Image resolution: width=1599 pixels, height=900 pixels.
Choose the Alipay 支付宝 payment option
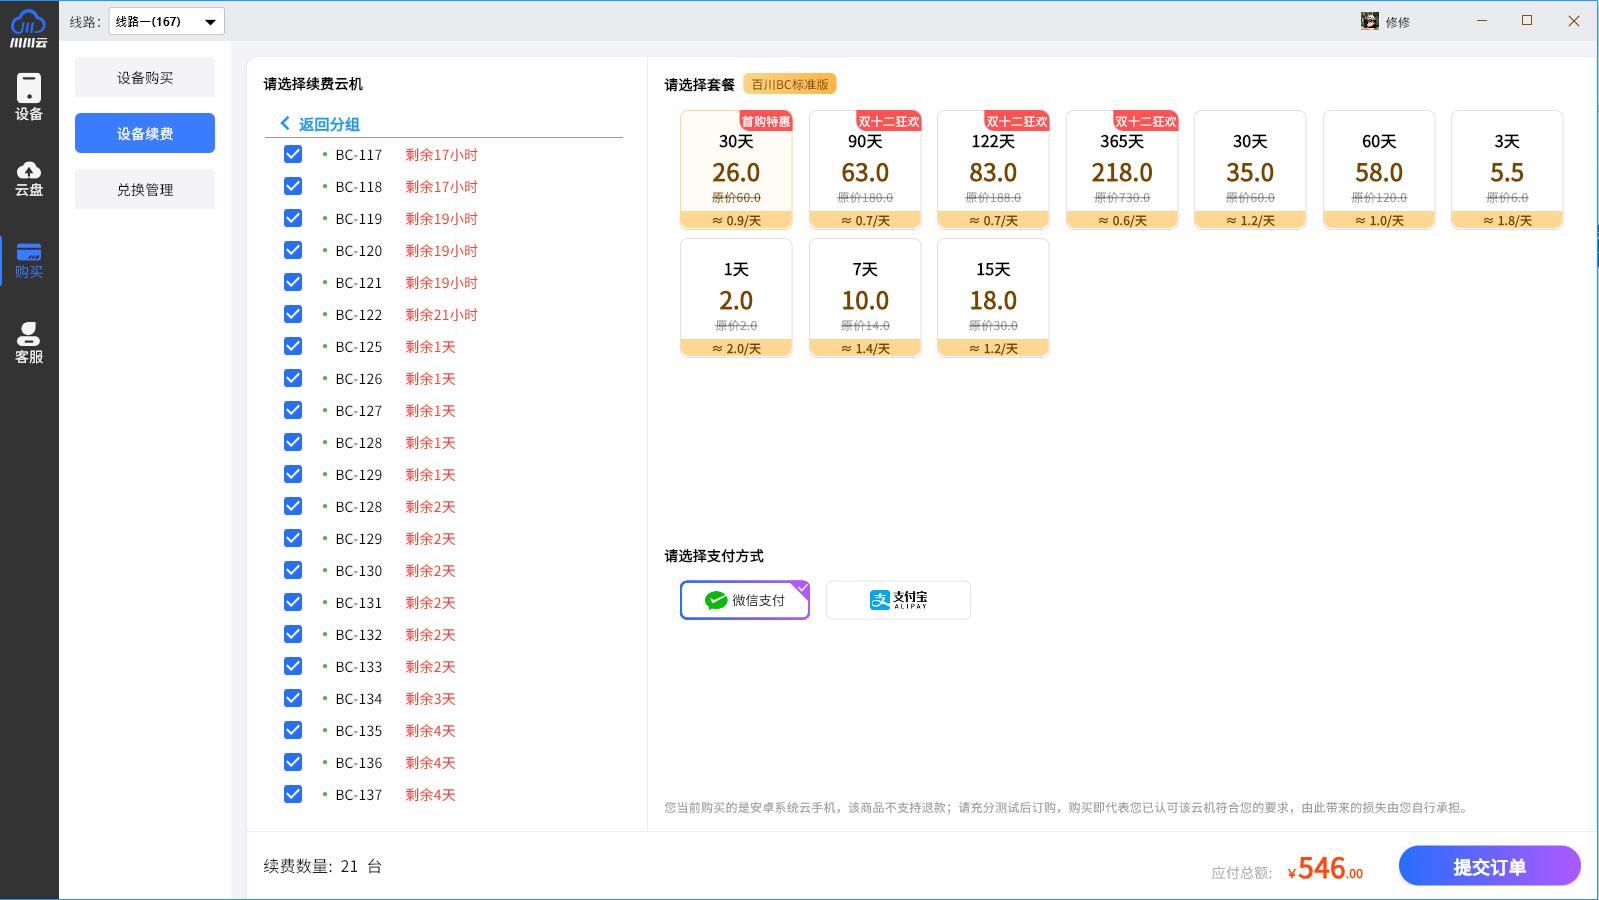click(898, 600)
